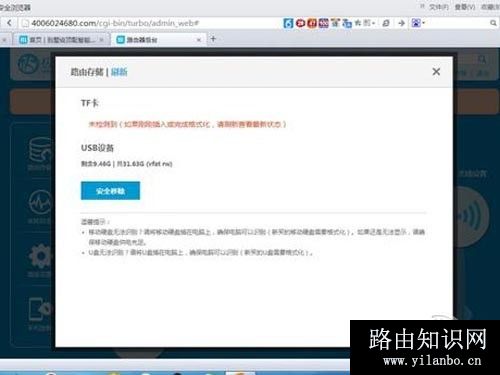
Task: Click the USB设备 heading
Action: (x=97, y=148)
